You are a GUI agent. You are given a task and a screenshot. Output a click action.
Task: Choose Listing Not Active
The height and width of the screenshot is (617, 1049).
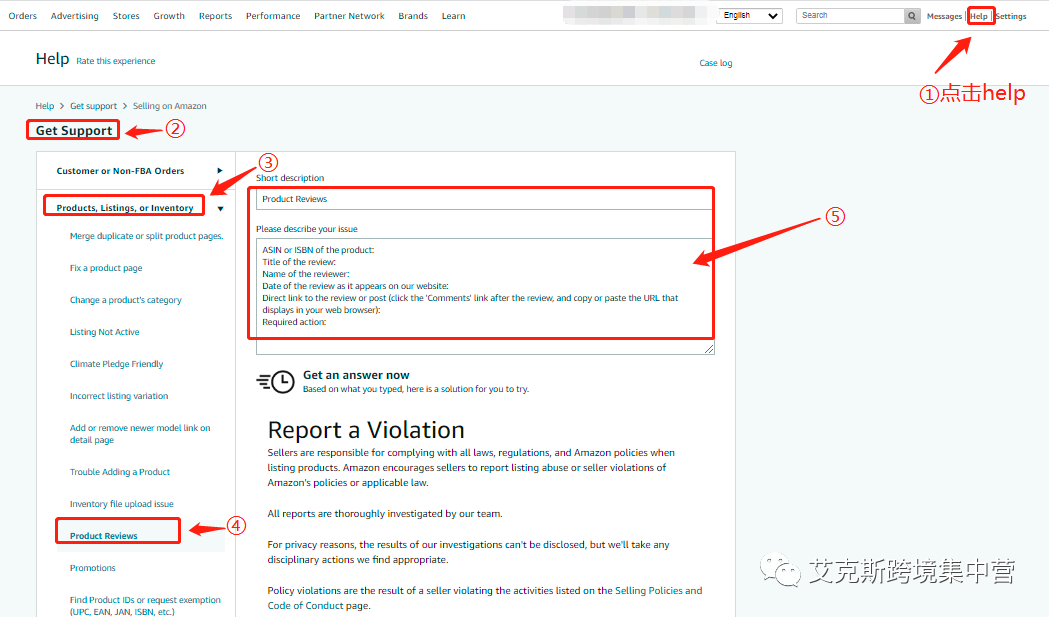(104, 332)
